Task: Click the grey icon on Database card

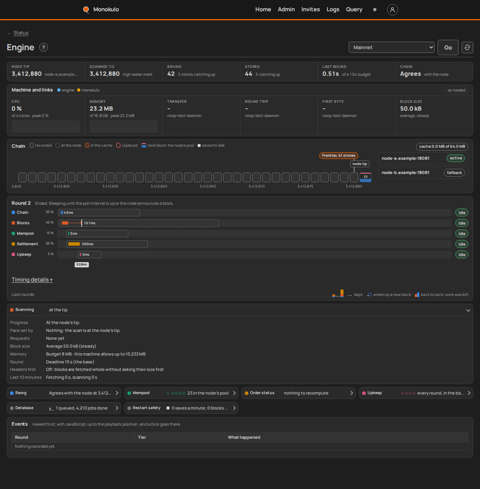Action: pyautogui.click(x=12, y=408)
